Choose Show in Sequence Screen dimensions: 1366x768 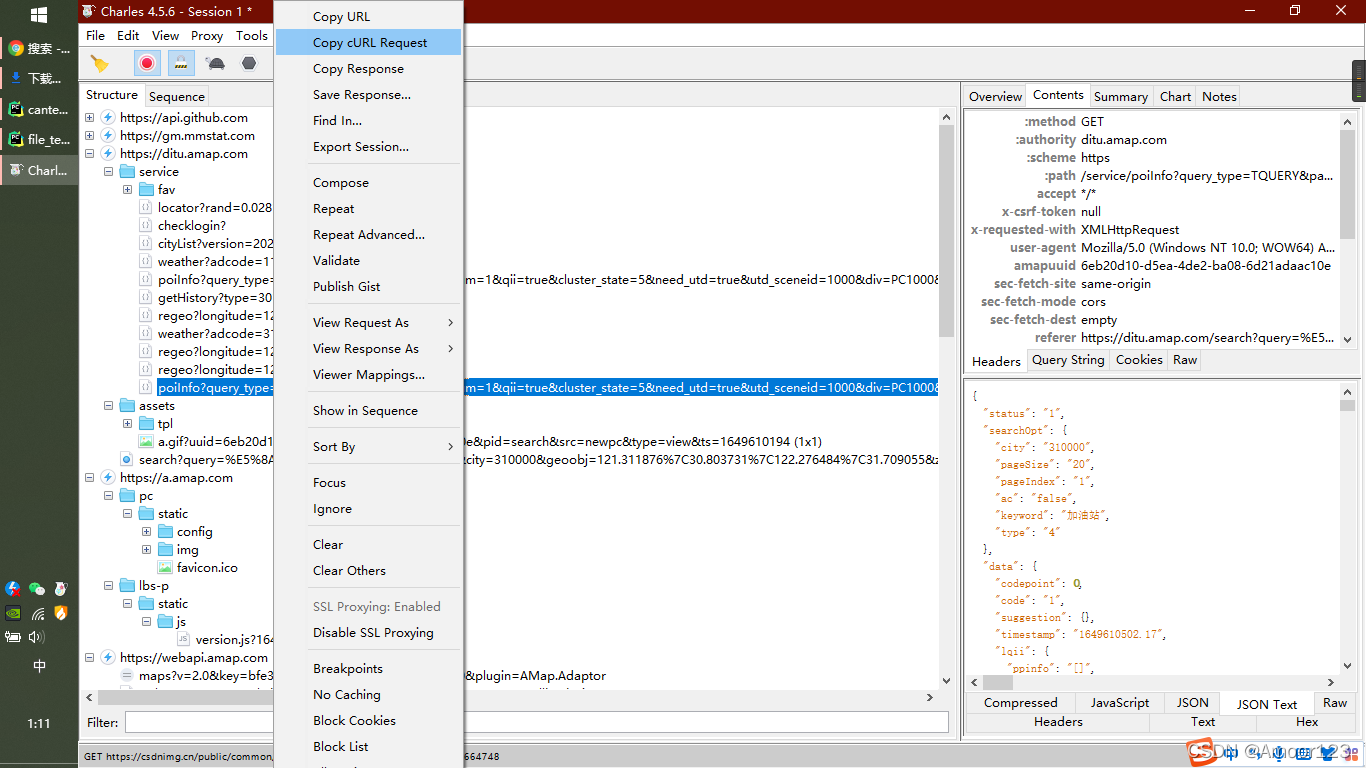click(x=368, y=411)
